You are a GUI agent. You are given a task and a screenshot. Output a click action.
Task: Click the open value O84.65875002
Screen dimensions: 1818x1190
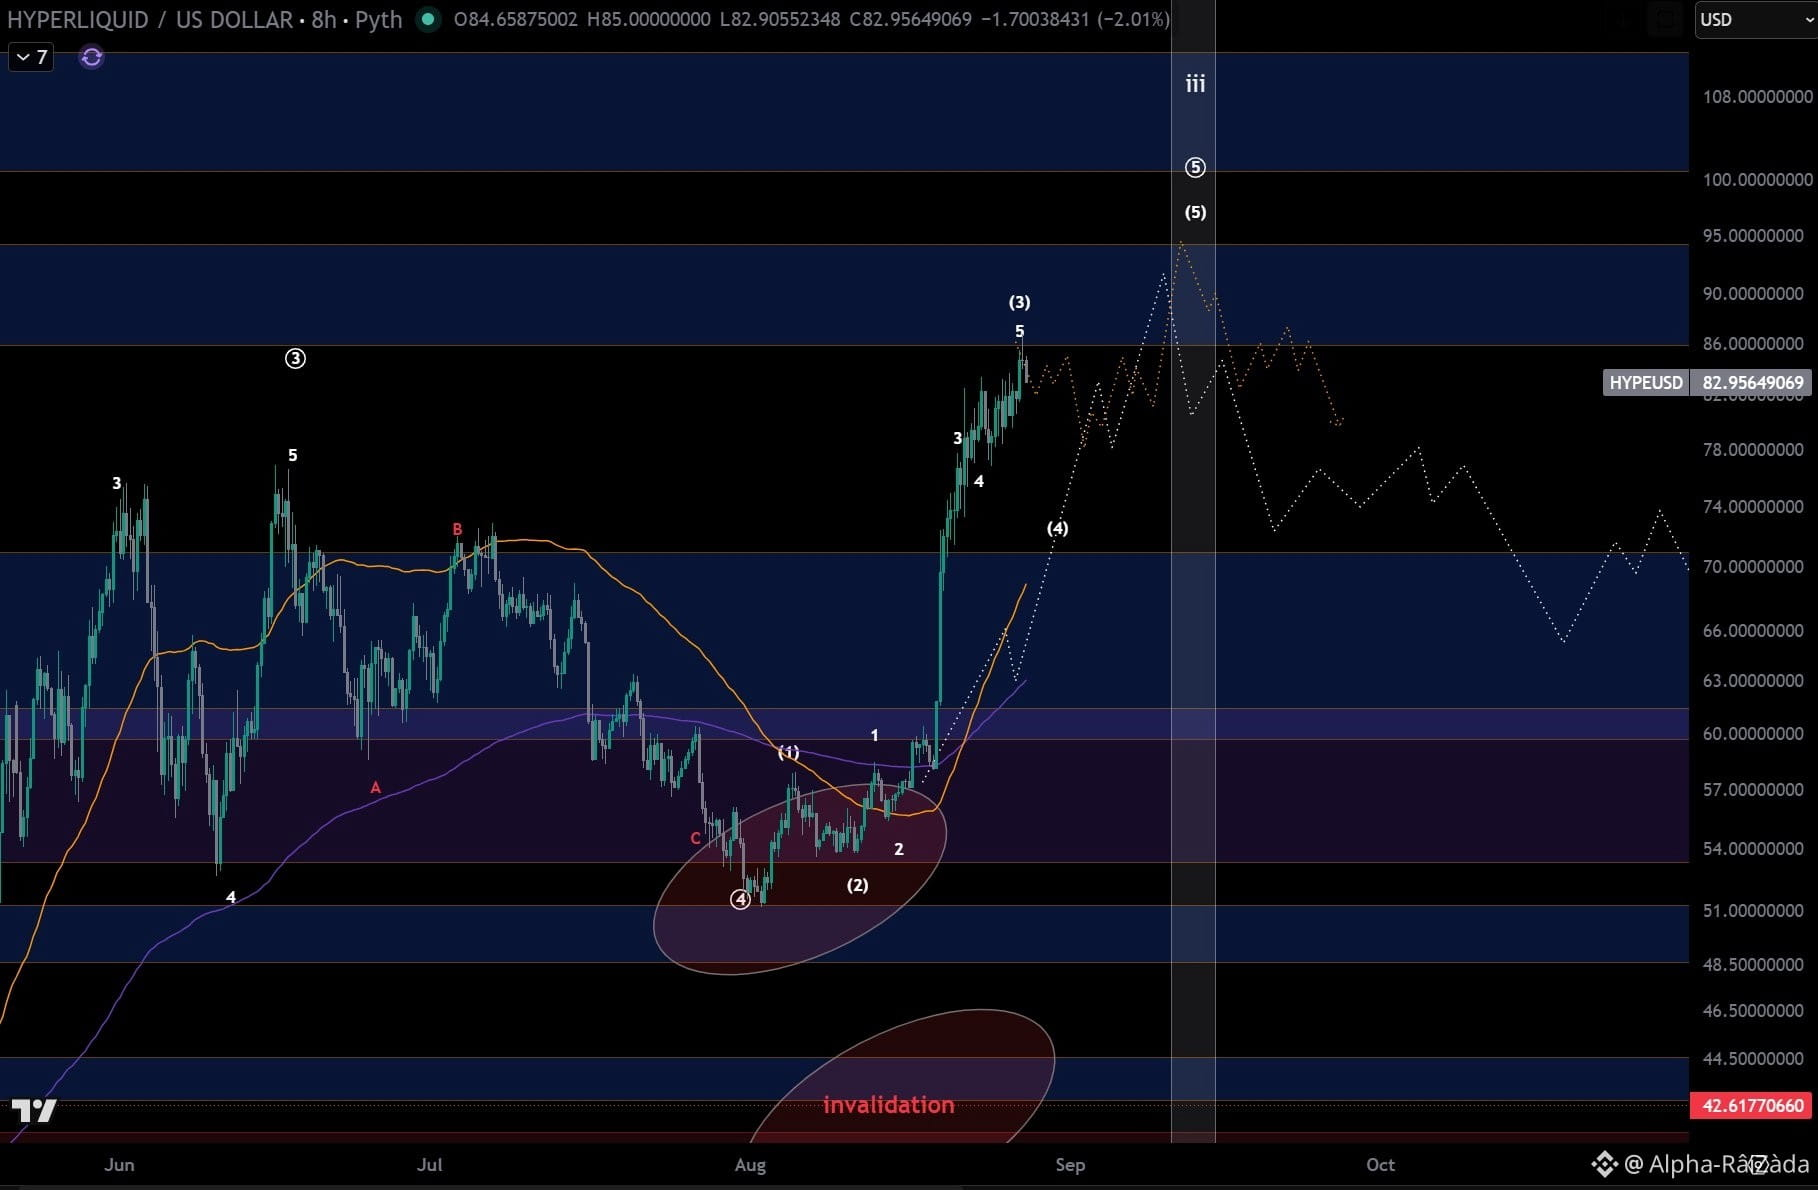515,19
